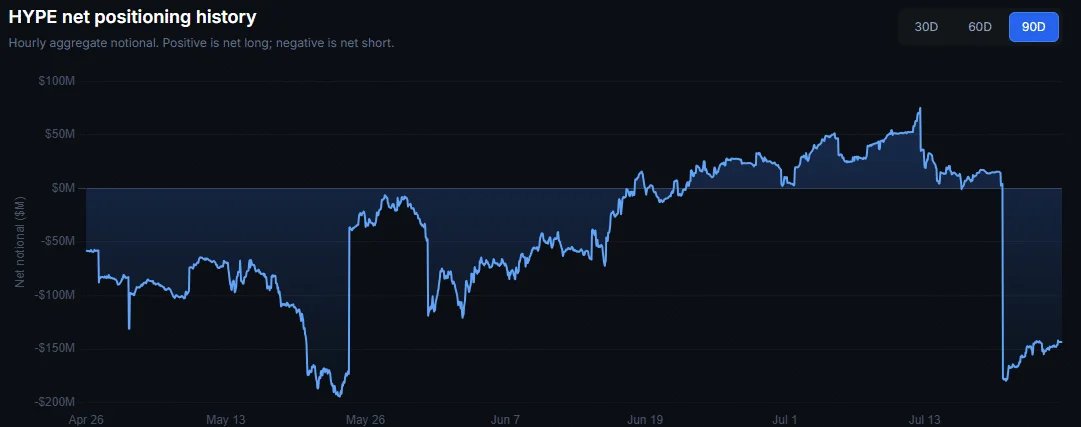1081x427 pixels.
Task: Click the Jul 1 date label
Action: [x=786, y=419]
